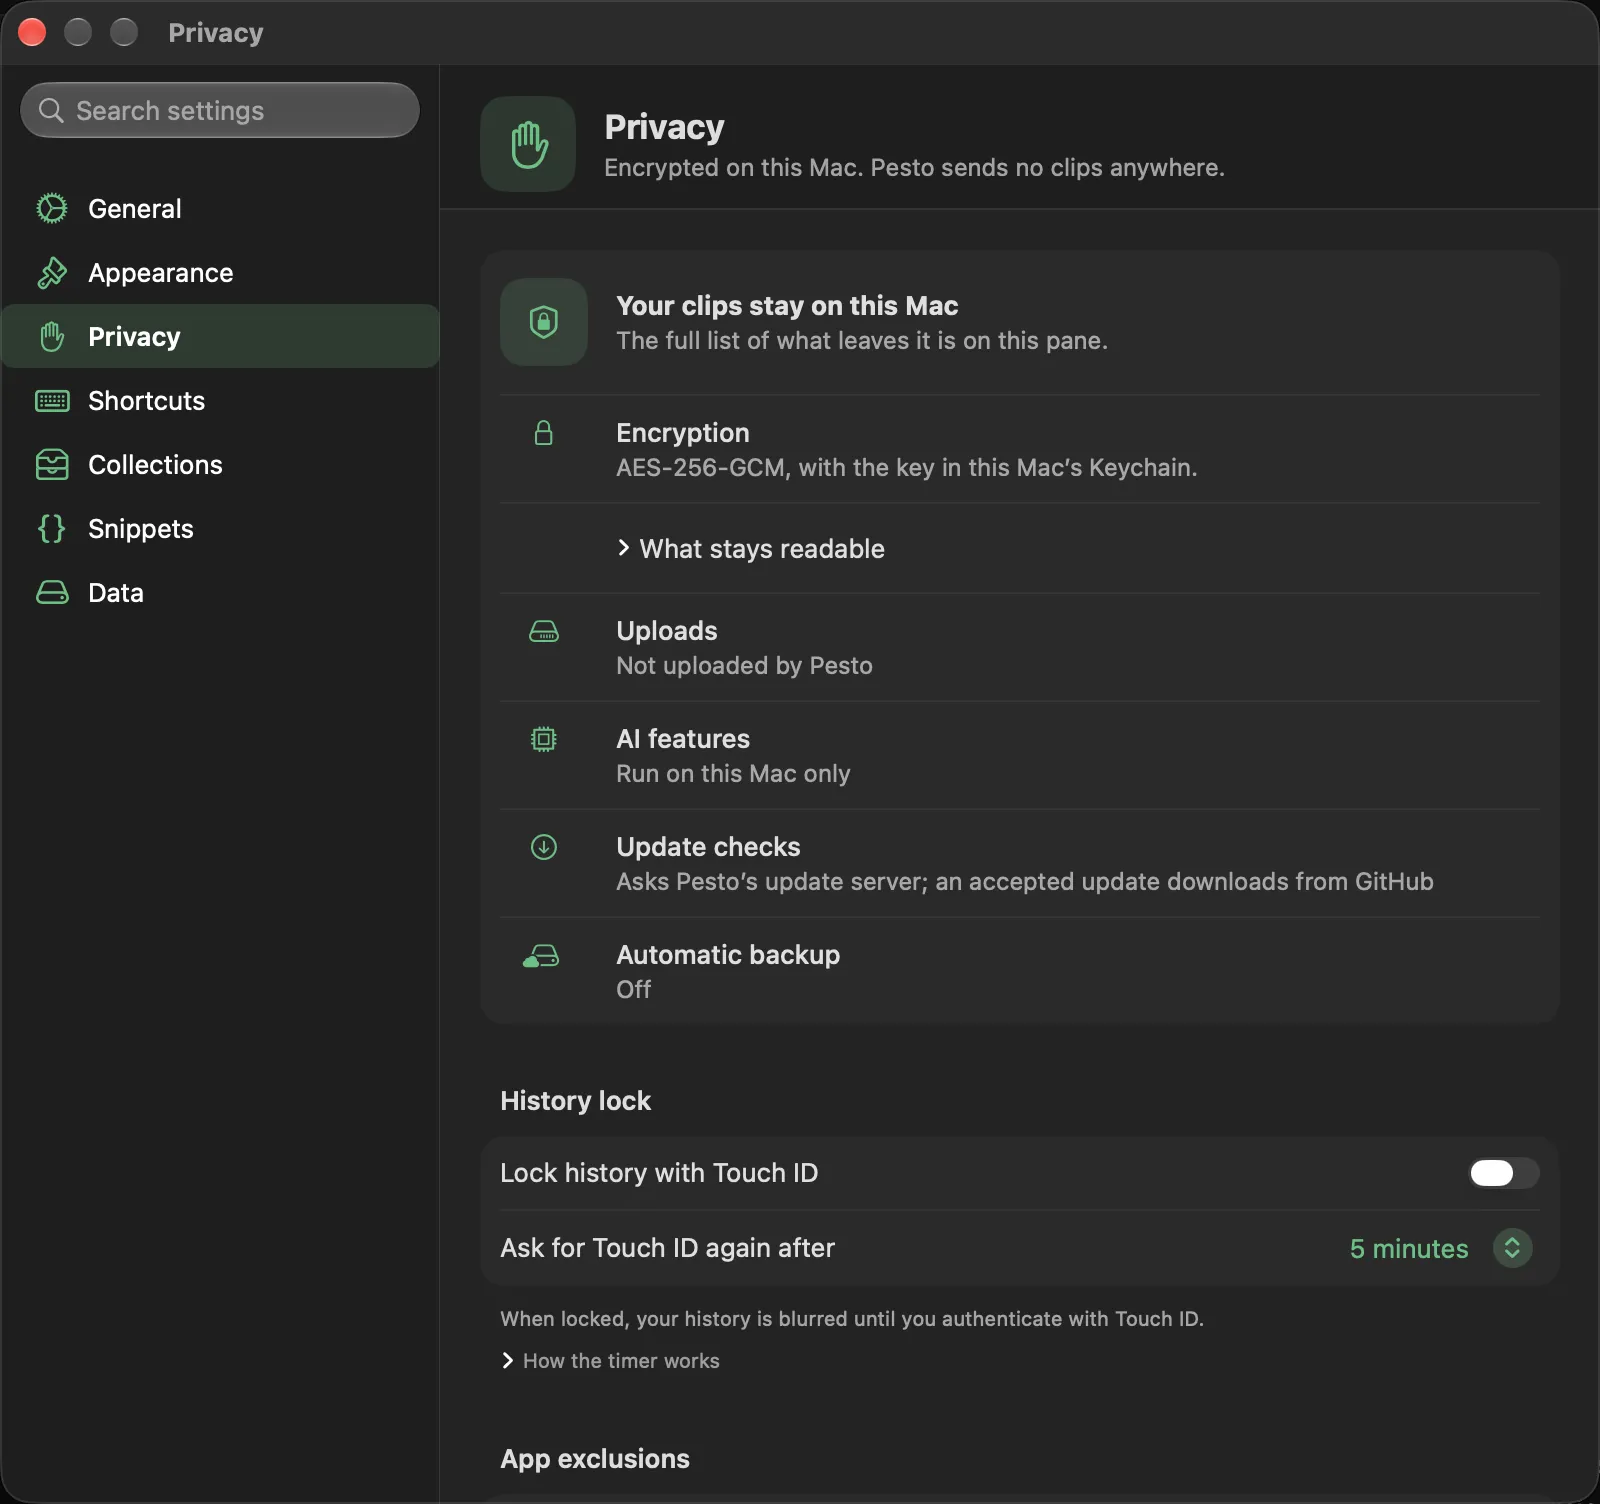Click the 'App exclusions' section heading
The width and height of the screenshot is (1600, 1504).
coord(595,1459)
